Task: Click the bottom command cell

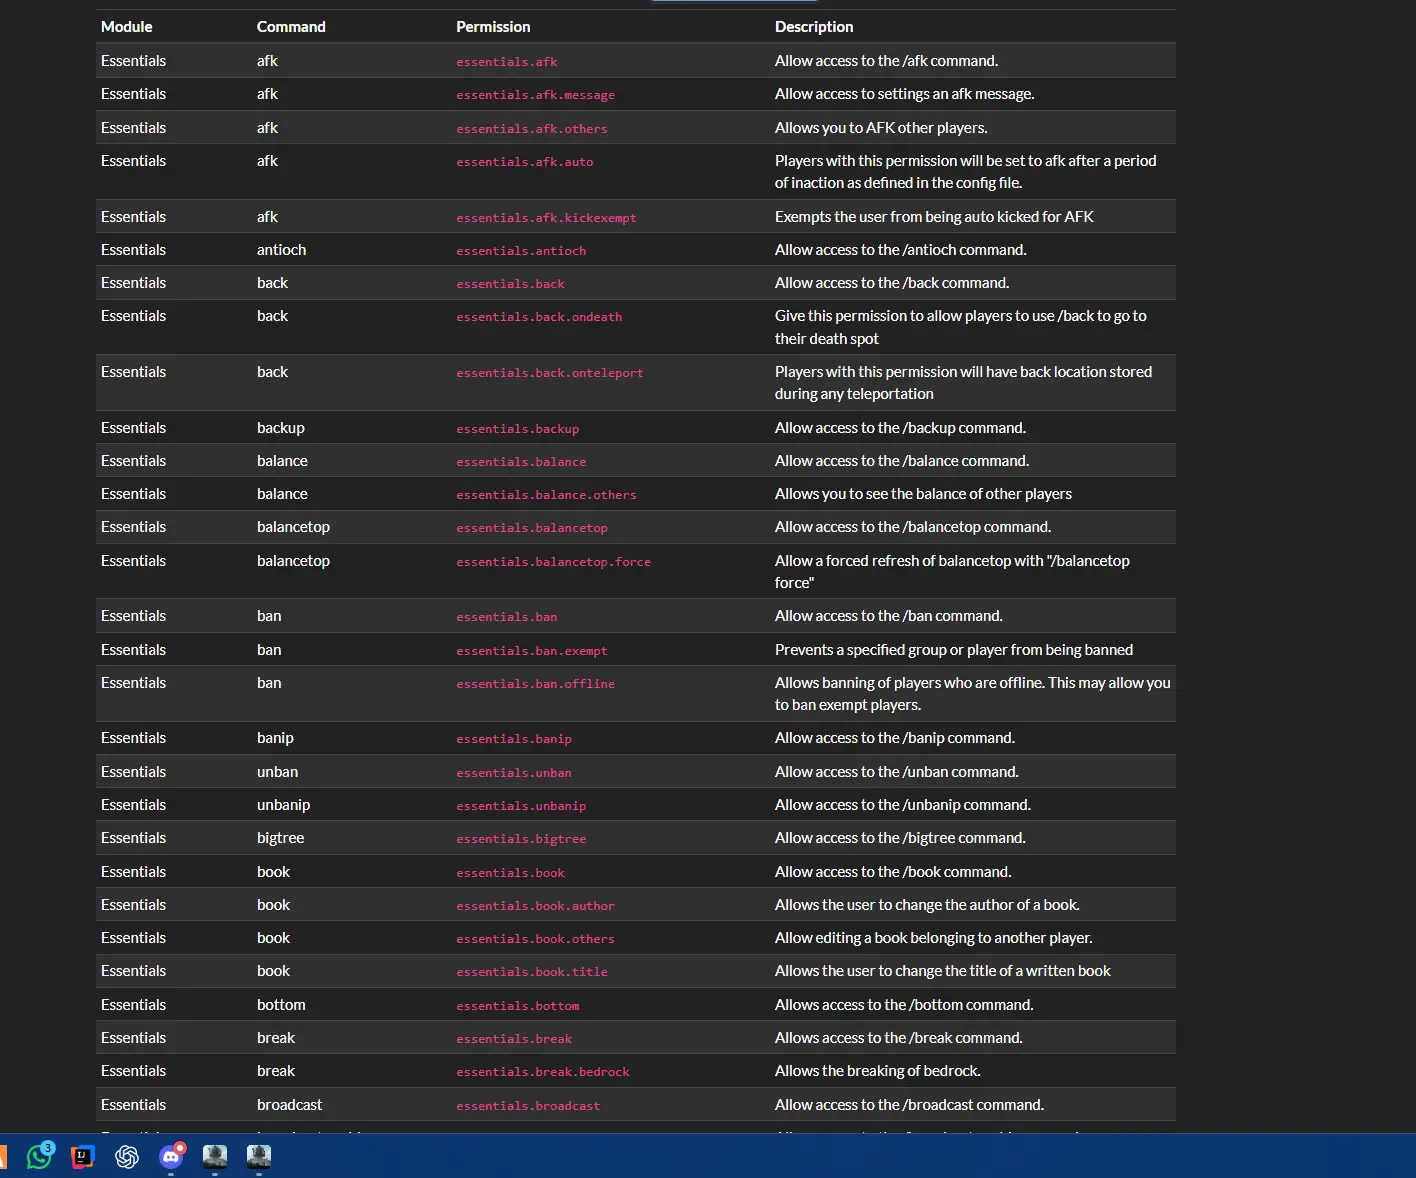Action: (281, 1005)
